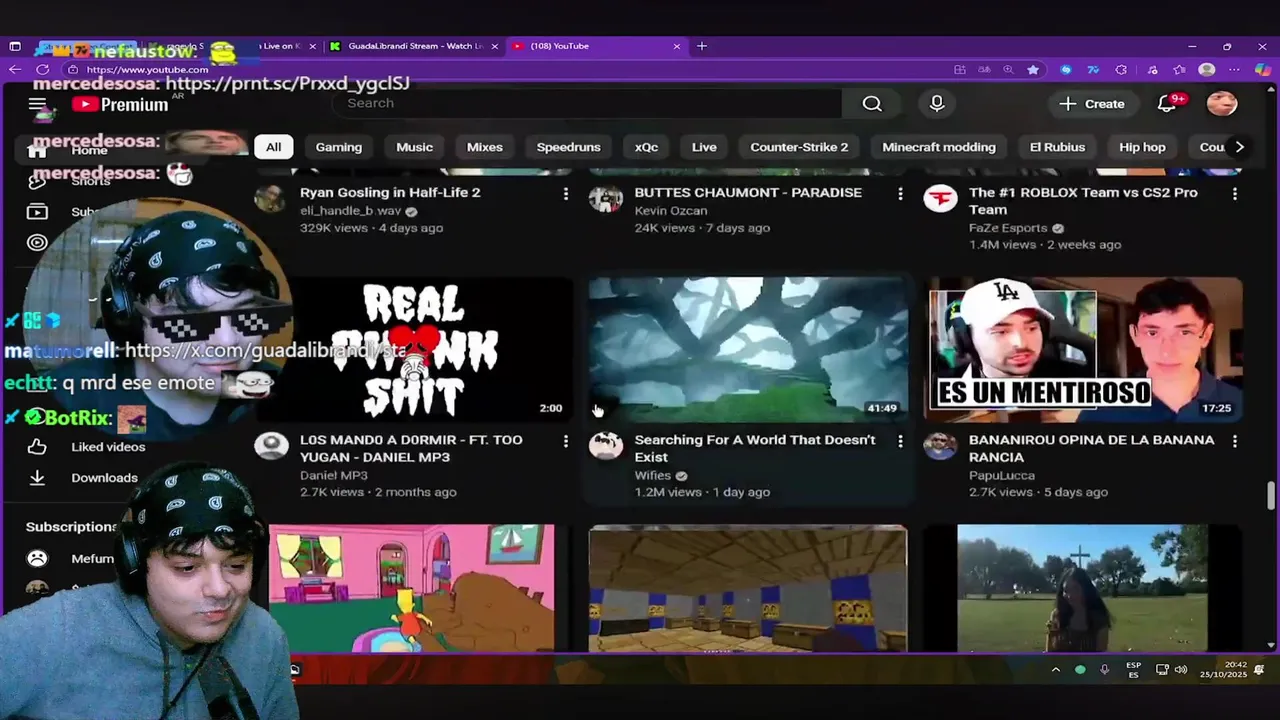Reload the page with refresh icon
Image resolution: width=1280 pixels, height=720 pixels.
[x=42, y=69]
